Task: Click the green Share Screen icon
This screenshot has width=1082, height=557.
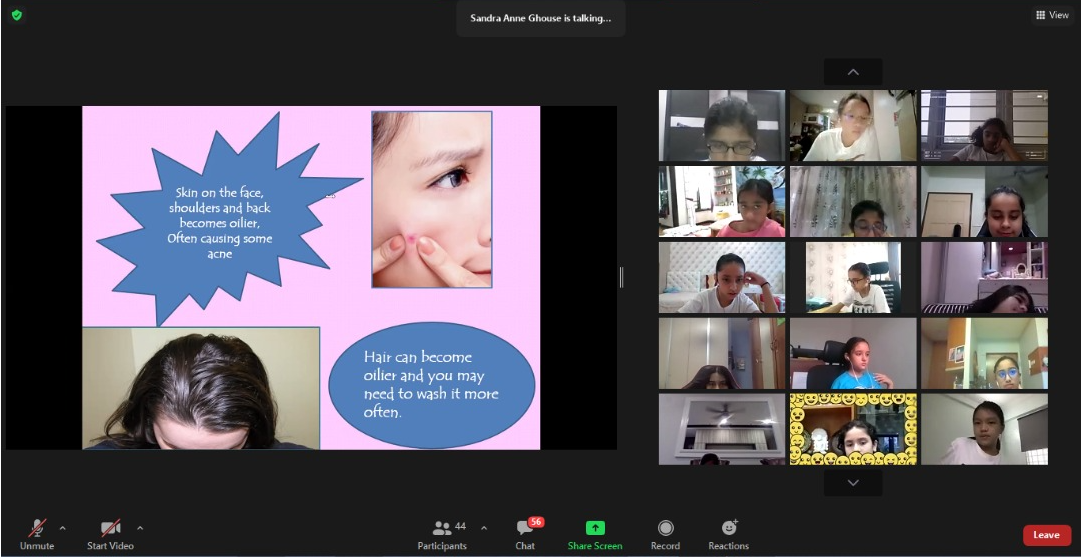Action: click(x=595, y=528)
